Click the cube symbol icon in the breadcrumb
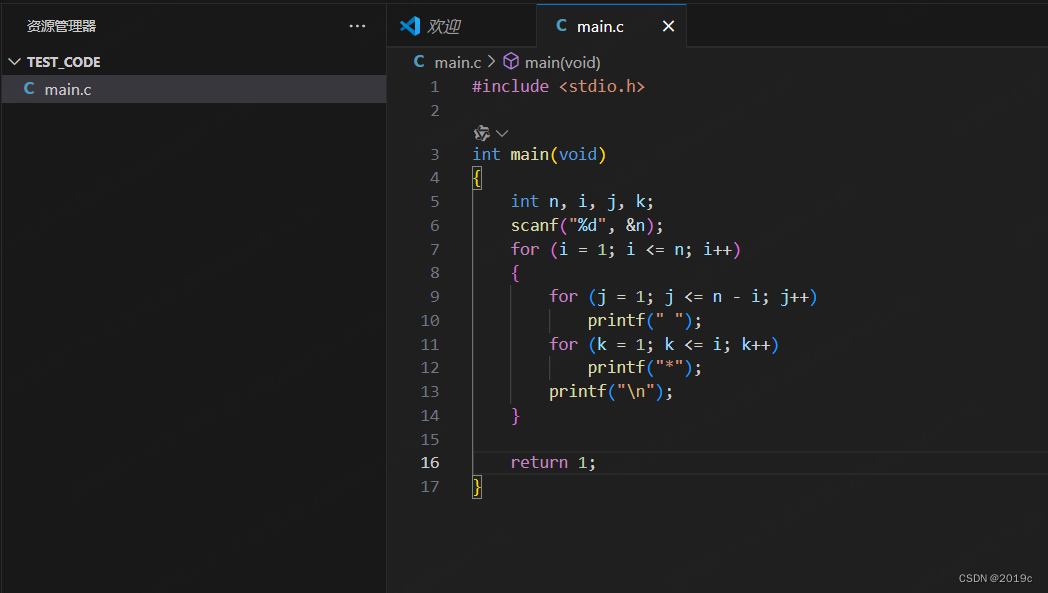 [510, 61]
